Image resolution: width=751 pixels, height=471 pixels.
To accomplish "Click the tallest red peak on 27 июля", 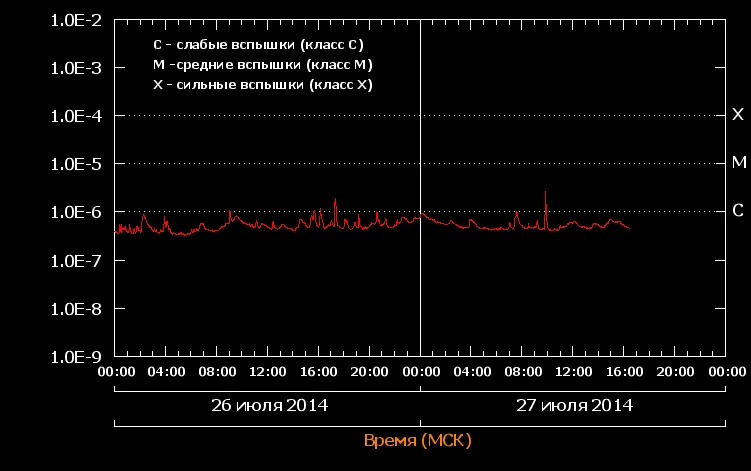I will (x=545, y=192).
